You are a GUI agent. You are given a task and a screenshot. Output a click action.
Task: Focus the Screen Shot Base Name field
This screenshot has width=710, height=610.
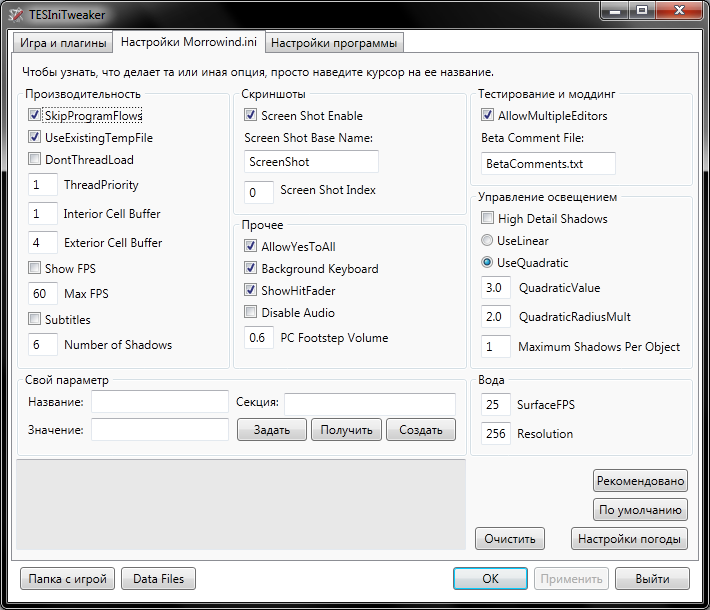[311, 162]
